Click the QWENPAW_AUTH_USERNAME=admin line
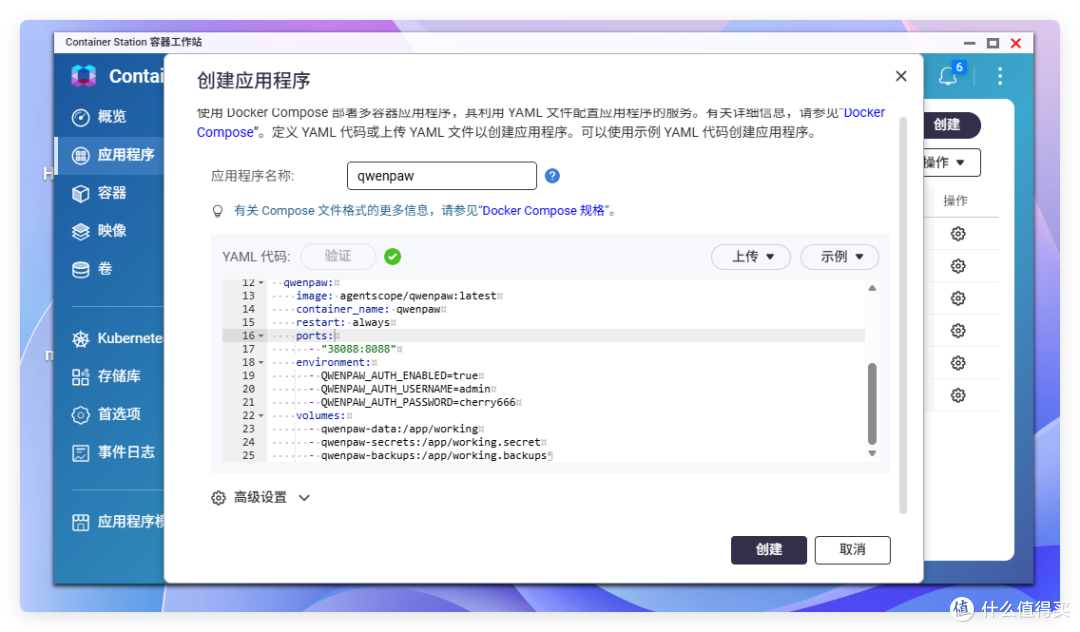 406,389
